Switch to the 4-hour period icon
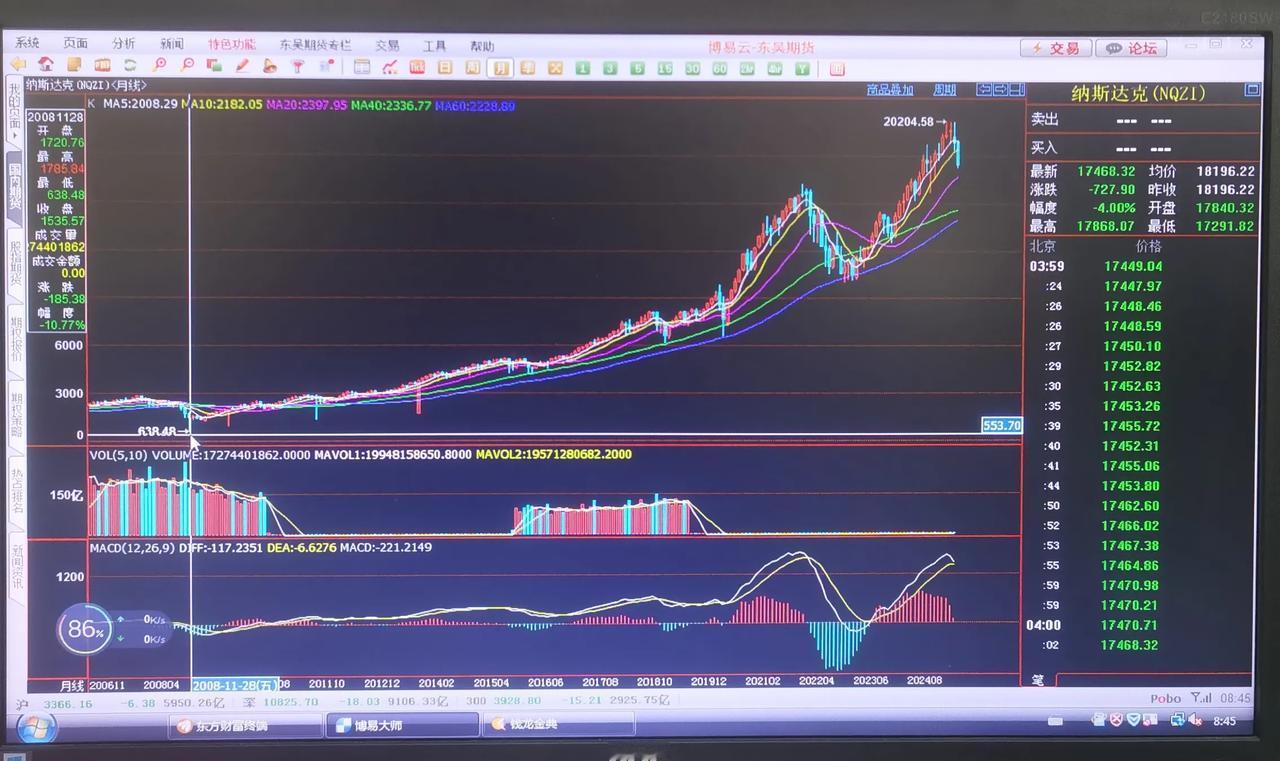The height and width of the screenshot is (761, 1280). (774, 68)
